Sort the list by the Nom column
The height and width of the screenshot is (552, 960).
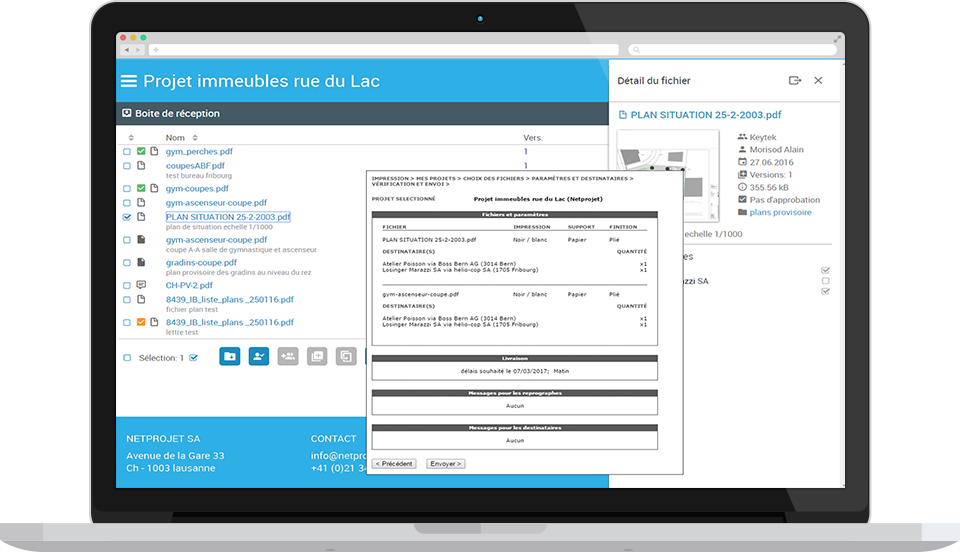point(175,138)
